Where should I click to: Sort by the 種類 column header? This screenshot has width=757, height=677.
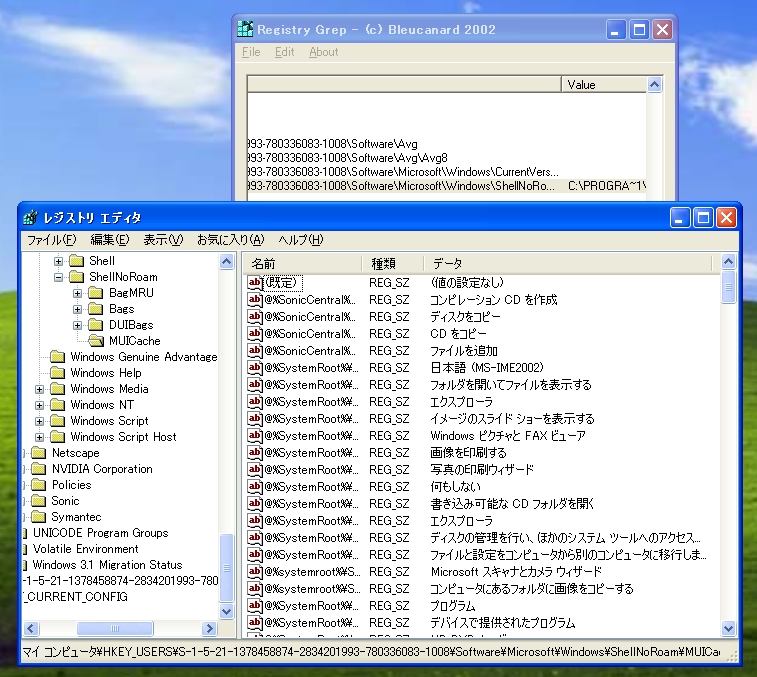393,263
